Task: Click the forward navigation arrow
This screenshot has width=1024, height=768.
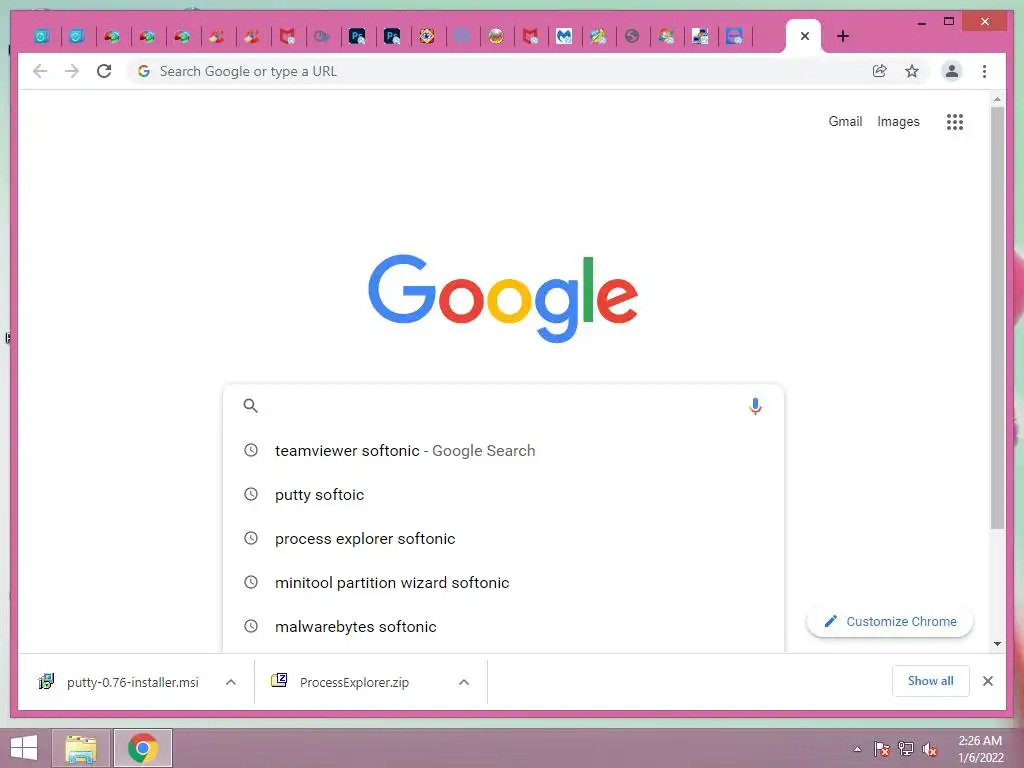Action: click(x=72, y=71)
